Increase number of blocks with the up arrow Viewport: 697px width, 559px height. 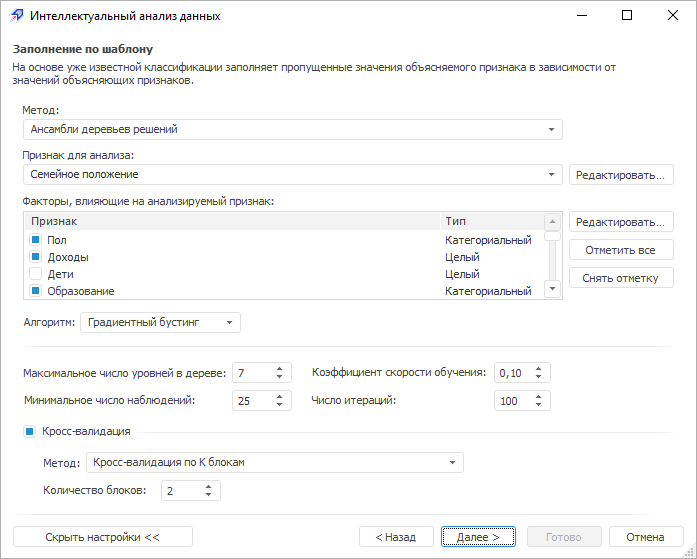[209, 486]
